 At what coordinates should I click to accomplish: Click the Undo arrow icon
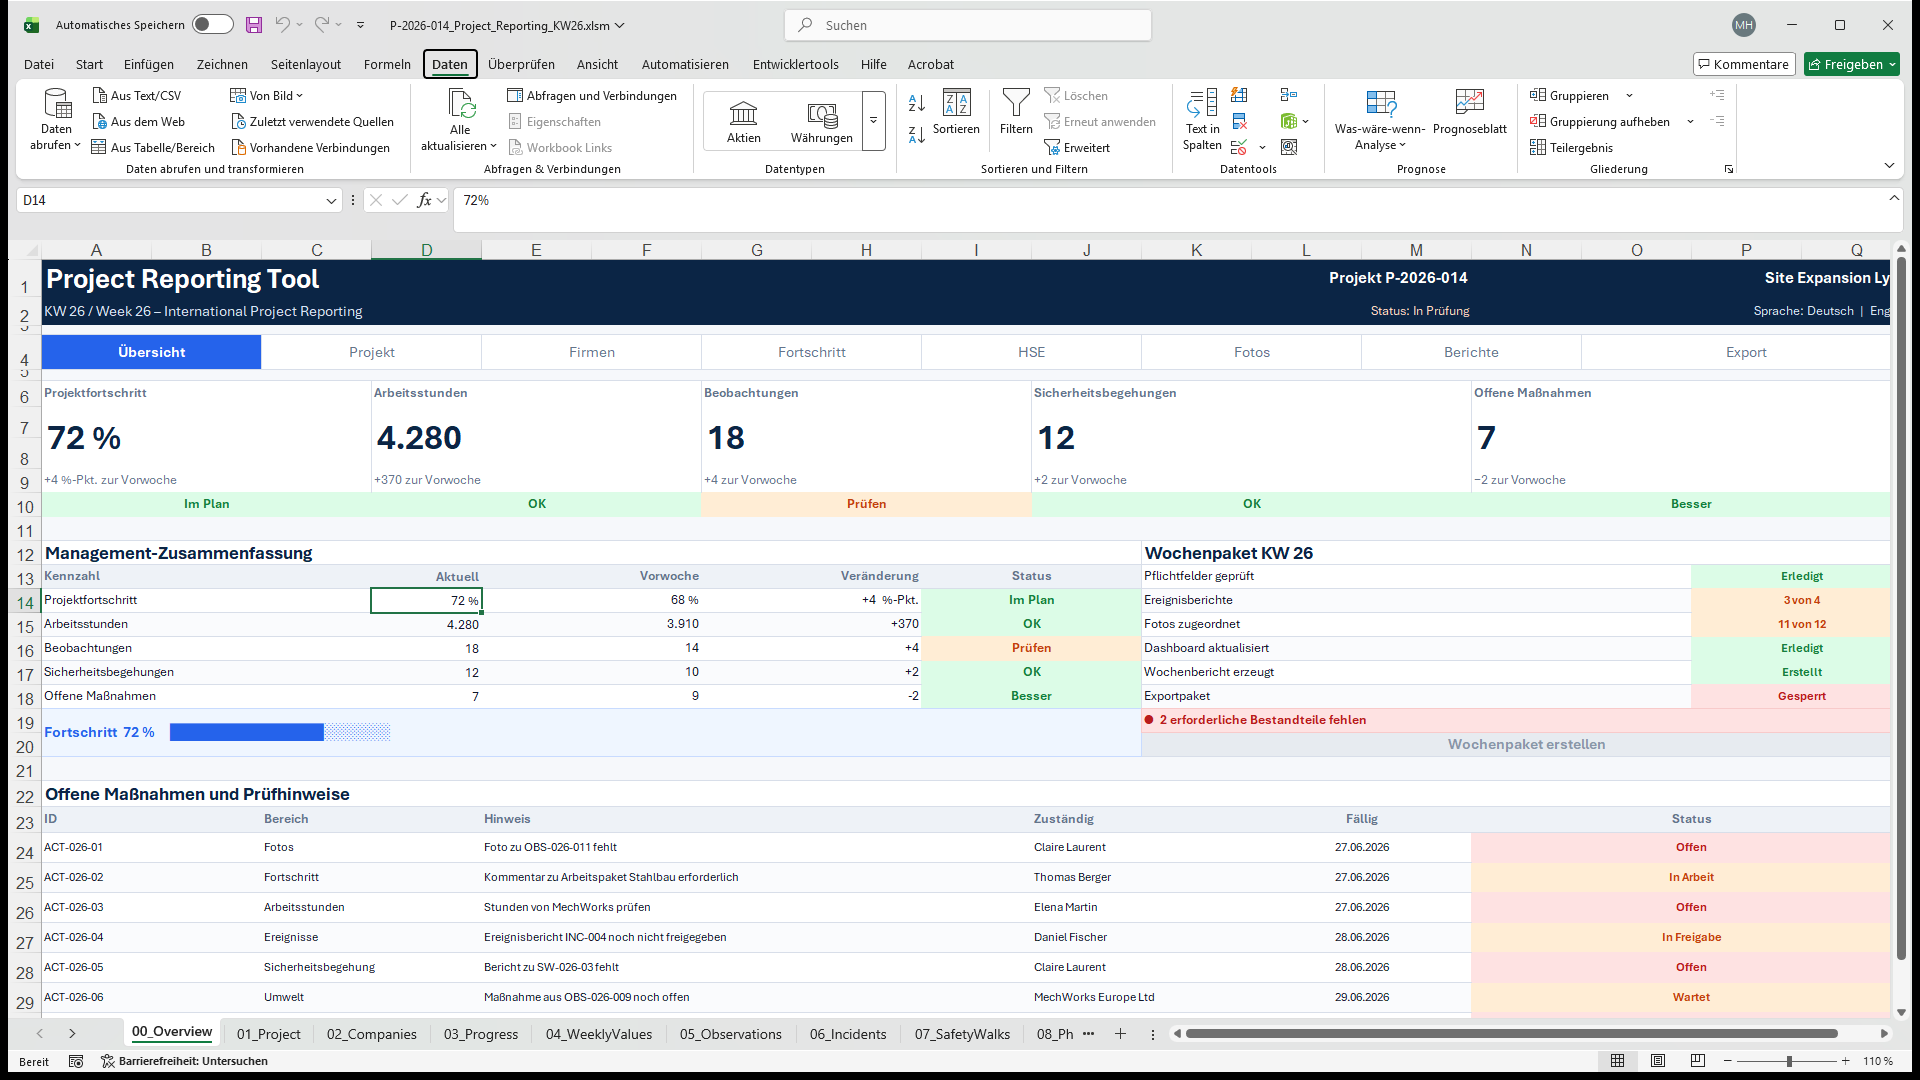coord(283,25)
